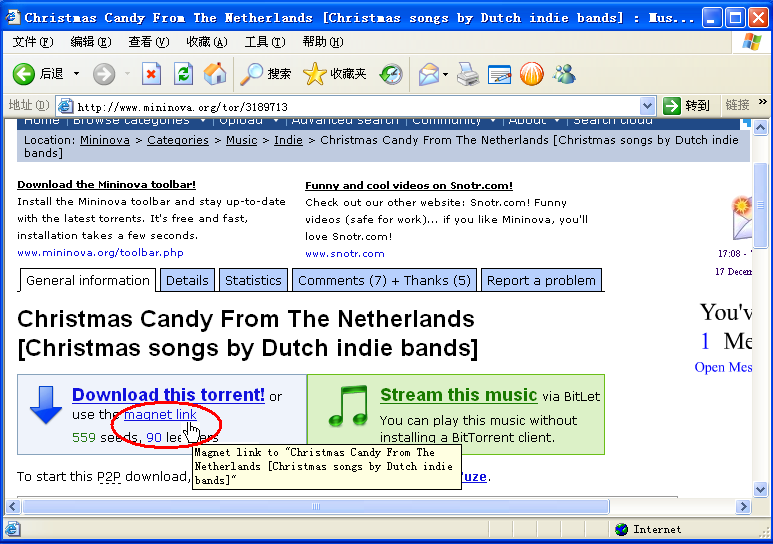Image resolution: width=773 pixels, height=544 pixels.
Task: Switch to the Statistics tab
Action: coord(253,280)
